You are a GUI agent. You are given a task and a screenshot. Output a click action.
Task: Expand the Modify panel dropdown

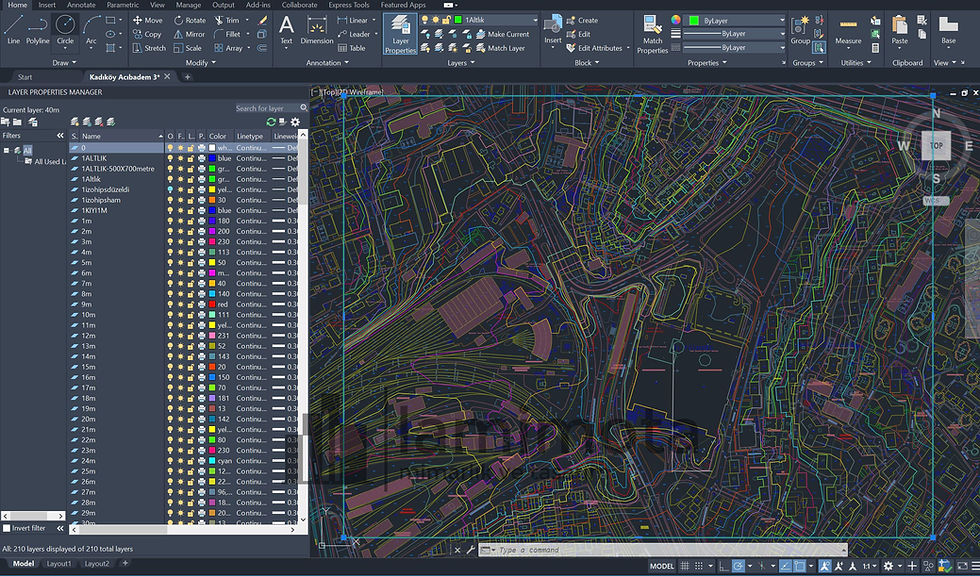click(x=201, y=62)
